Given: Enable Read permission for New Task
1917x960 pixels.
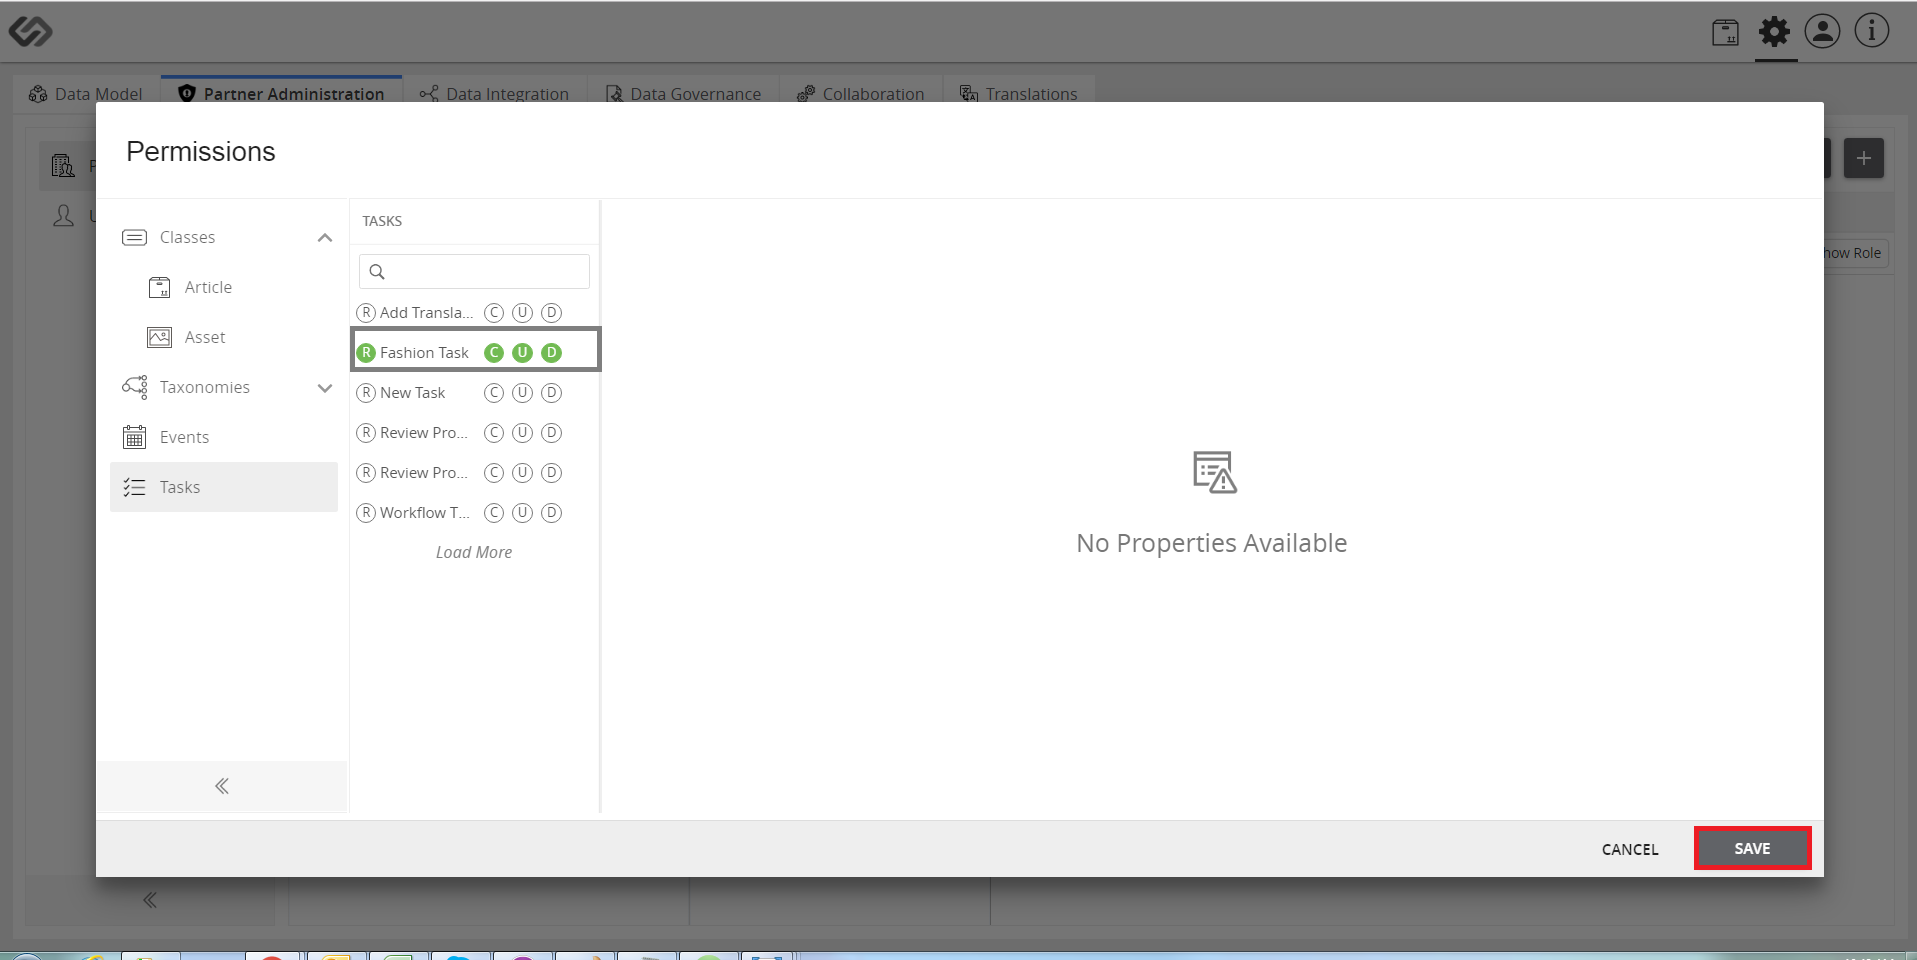Looking at the screenshot, I should pos(366,393).
